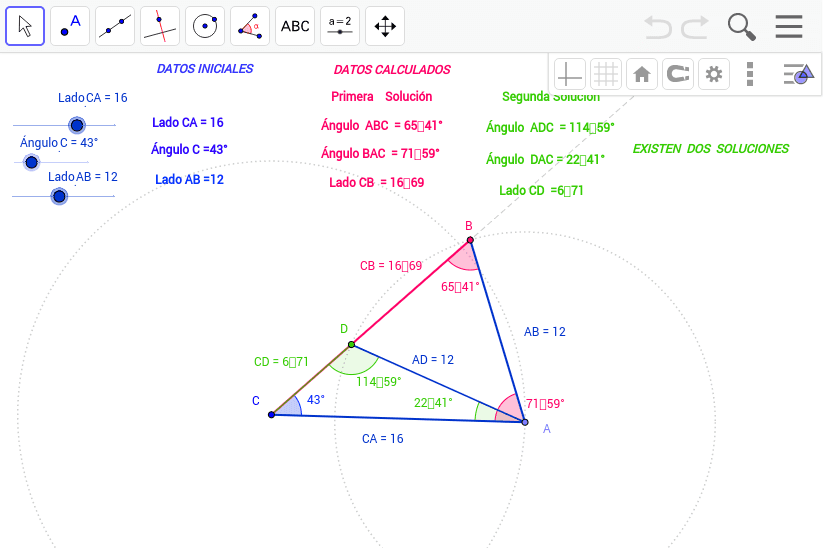Click the Ángulo C slider handle
Screen dimensions: 823x550
point(31,162)
